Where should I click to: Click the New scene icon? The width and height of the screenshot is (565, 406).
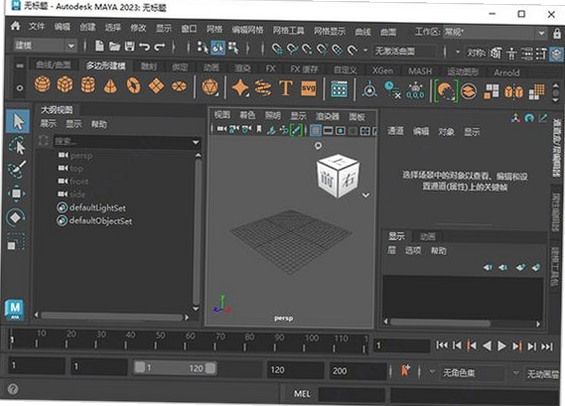tap(99, 46)
